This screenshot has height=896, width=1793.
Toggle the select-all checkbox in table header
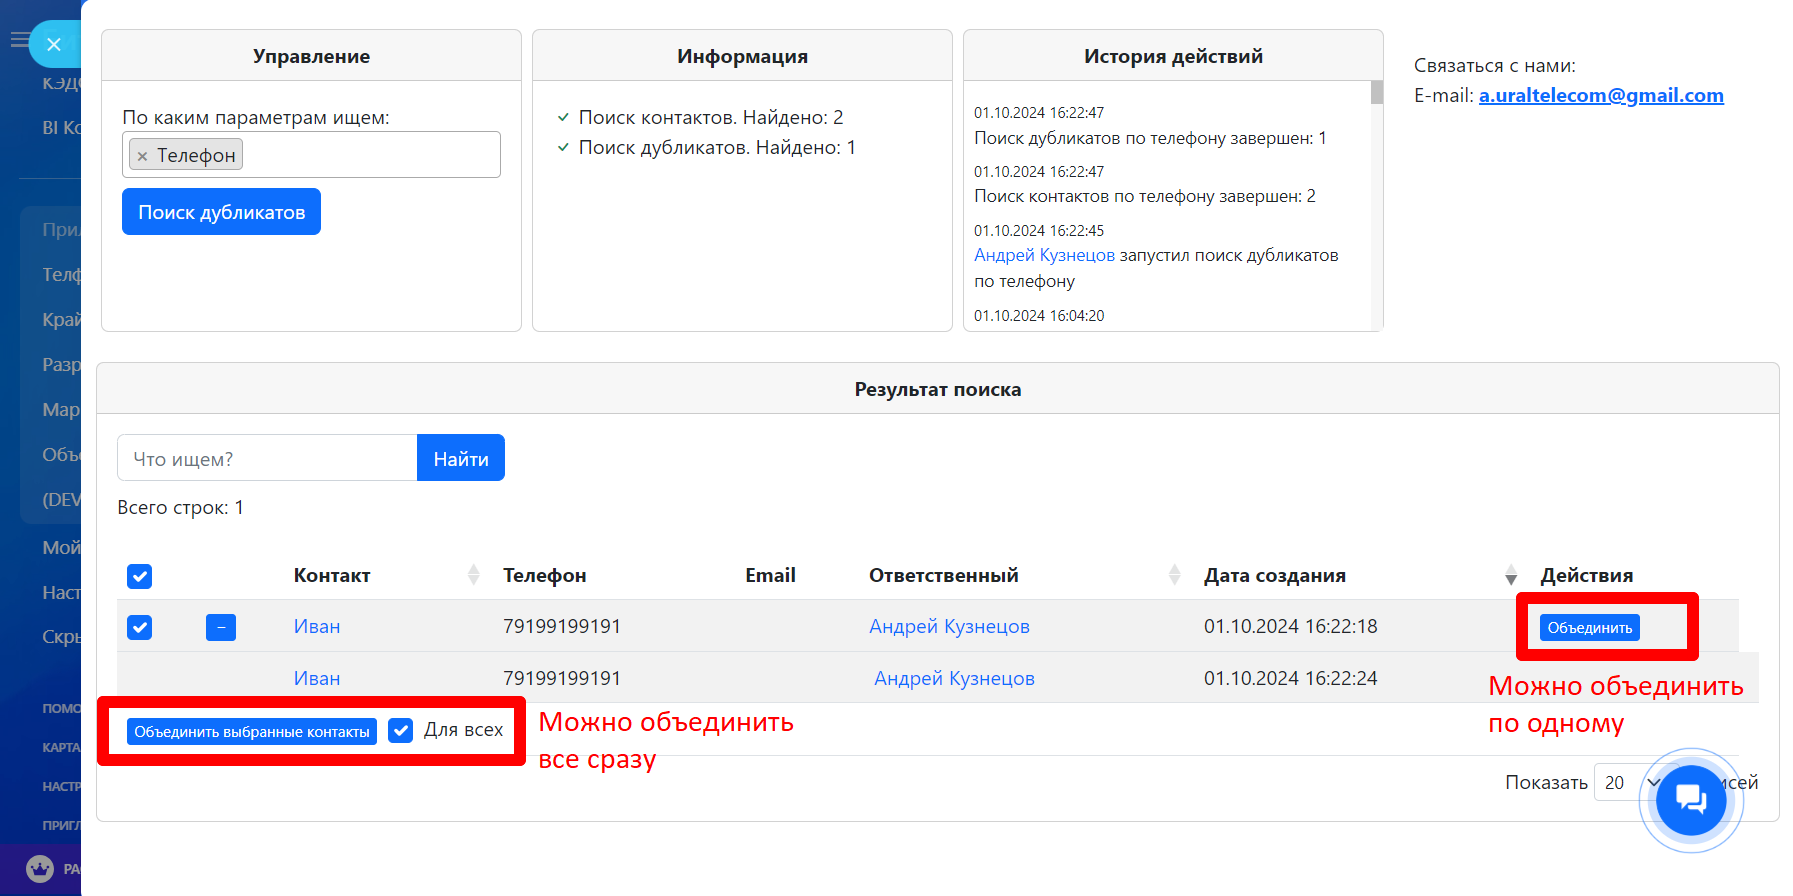coord(140,576)
